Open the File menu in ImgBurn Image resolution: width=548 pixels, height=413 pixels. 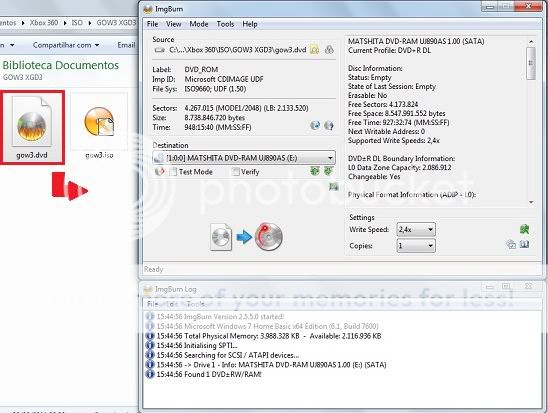(152, 24)
